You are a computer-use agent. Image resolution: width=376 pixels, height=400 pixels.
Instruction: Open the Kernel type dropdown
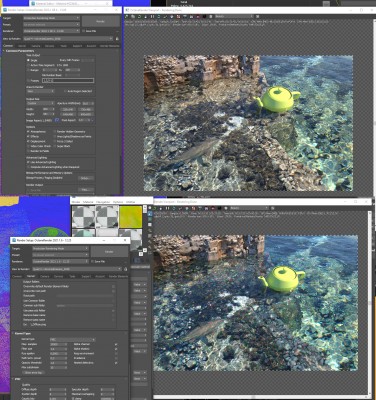point(72,340)
